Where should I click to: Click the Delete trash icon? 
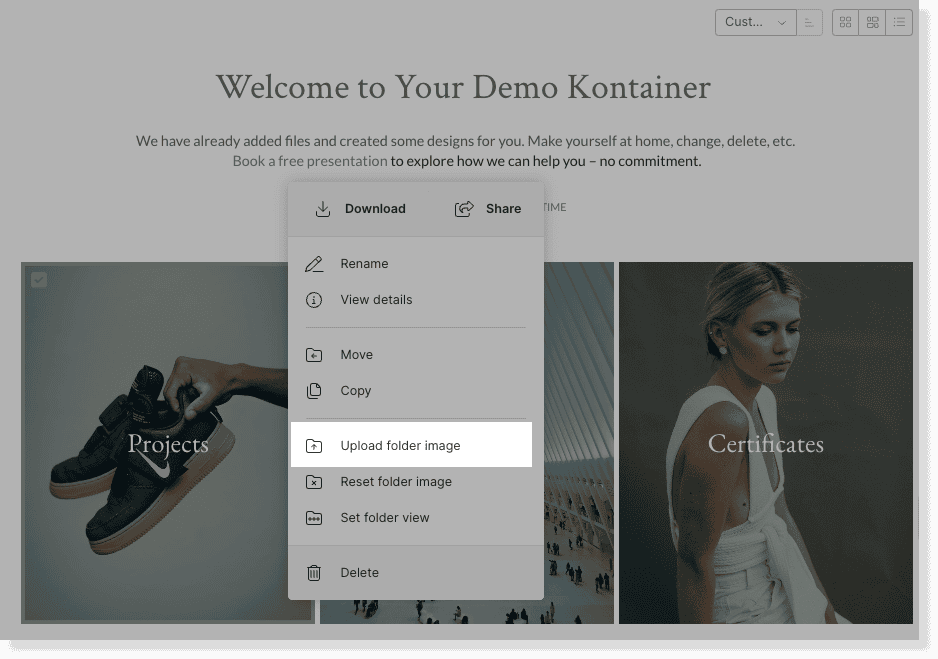click(313, 572)
